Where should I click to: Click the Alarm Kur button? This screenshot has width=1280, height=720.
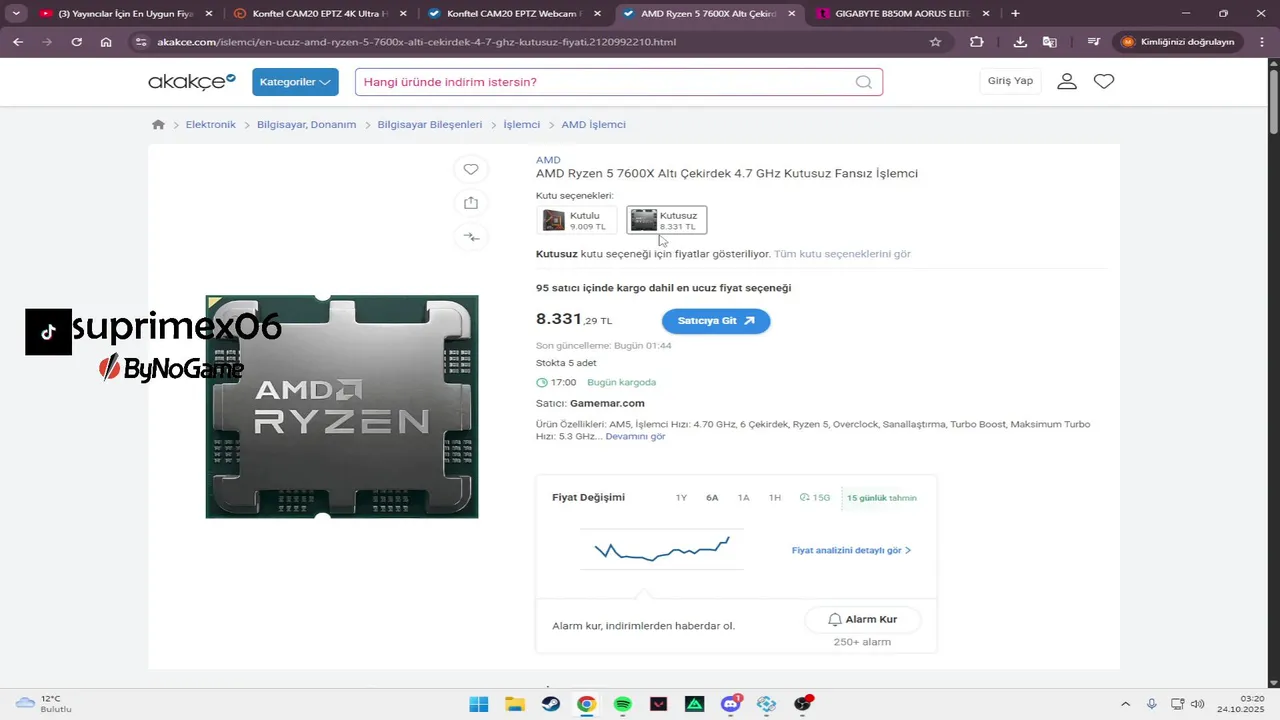[862, 619]
